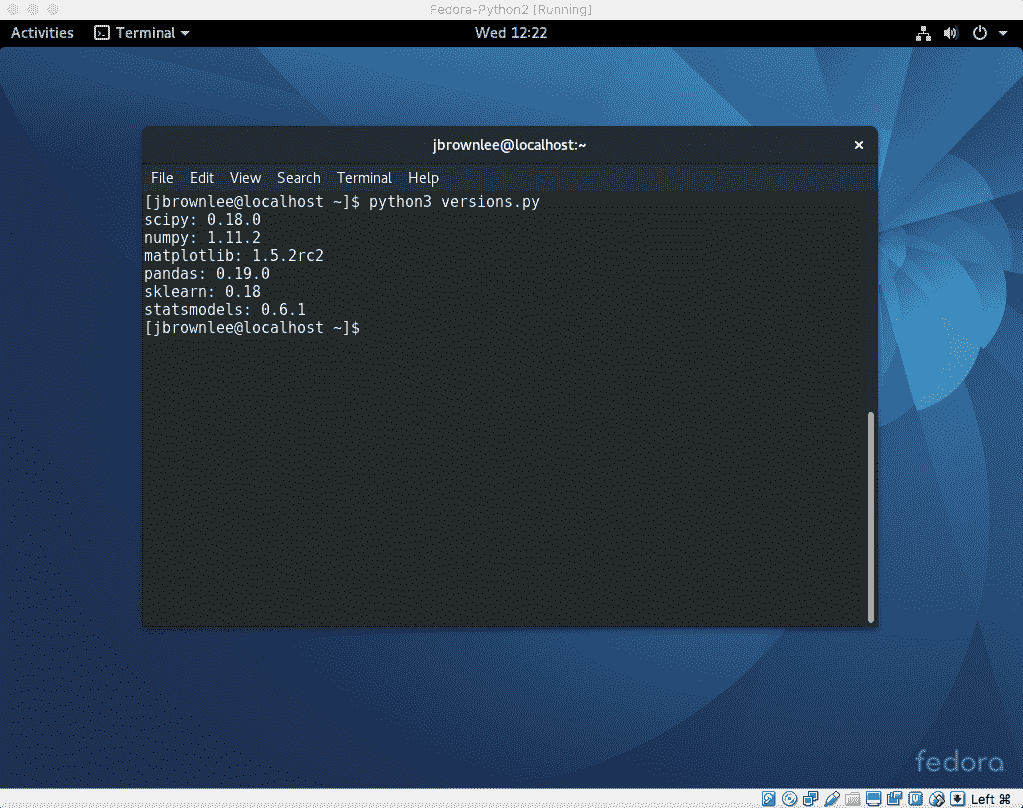Click the VirtualBox display monitor icon
The width and height of the screenshot is (1023, 808).
click(x=874, y=799)
